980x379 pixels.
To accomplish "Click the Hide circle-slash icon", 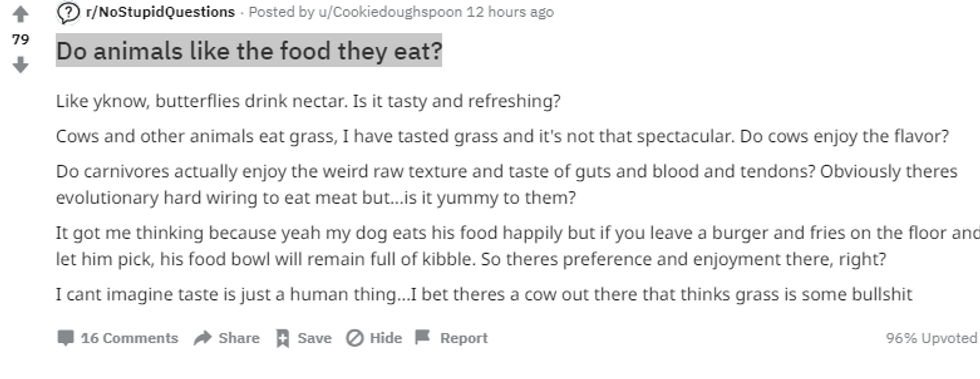I will 355,338.
